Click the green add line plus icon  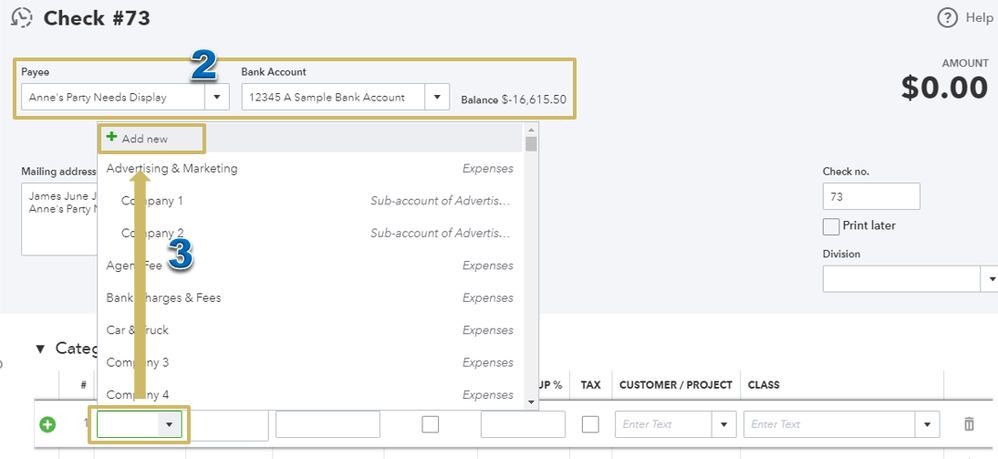[47, 425]
